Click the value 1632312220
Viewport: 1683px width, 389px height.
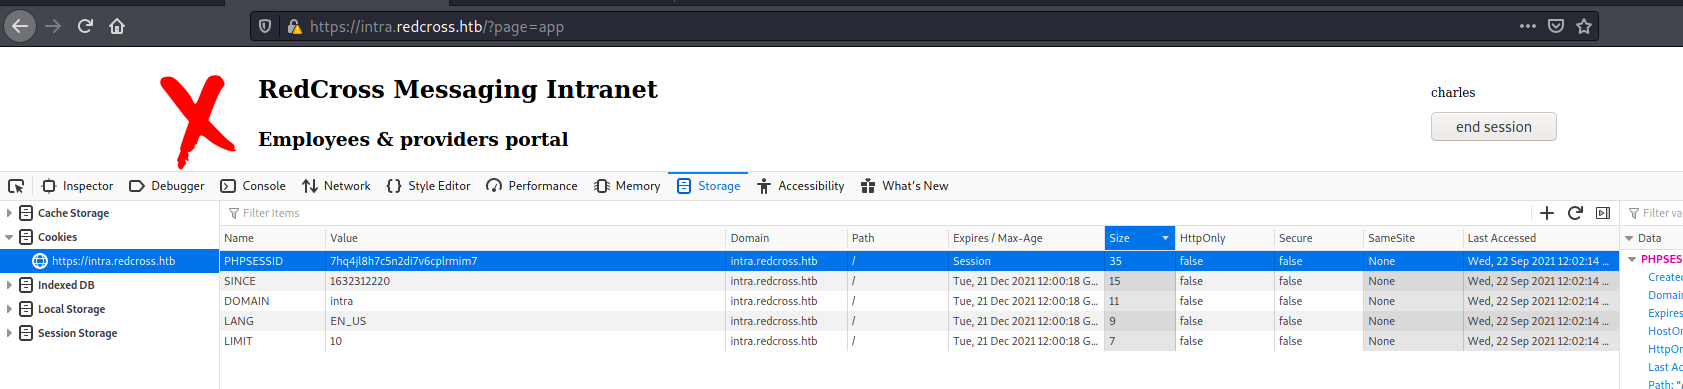click(x=360, y=281)
